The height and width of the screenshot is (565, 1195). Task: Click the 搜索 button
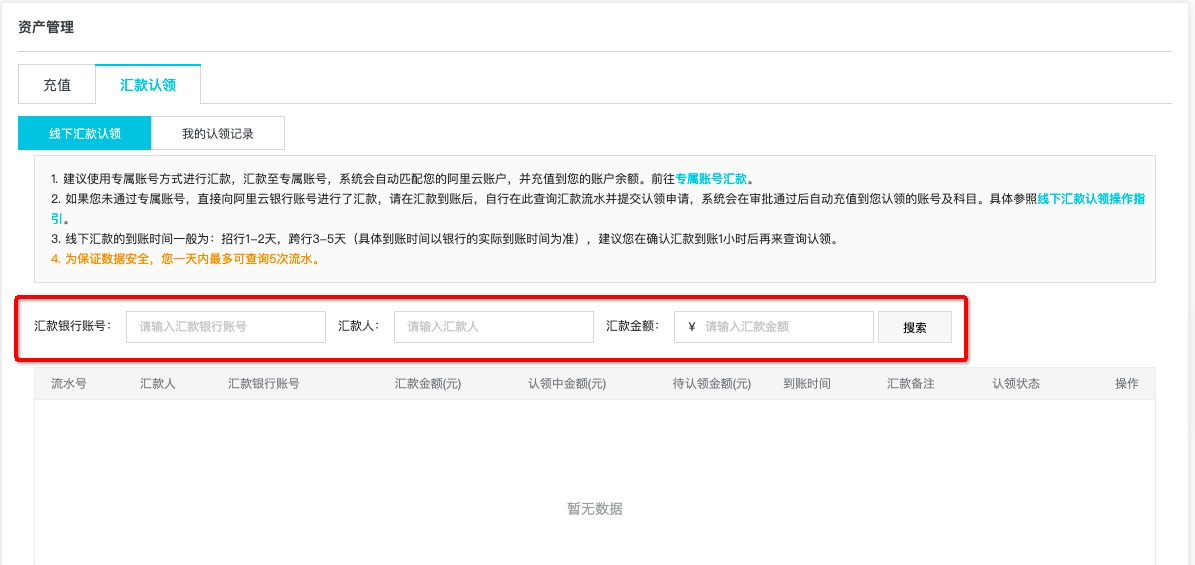915,327
